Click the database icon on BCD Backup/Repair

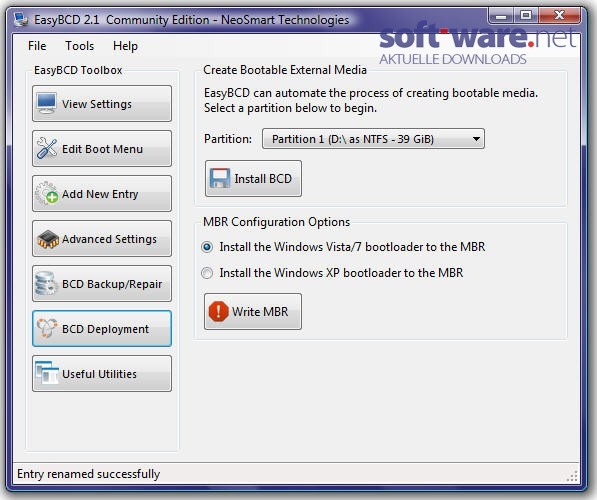tap(45, 284)
